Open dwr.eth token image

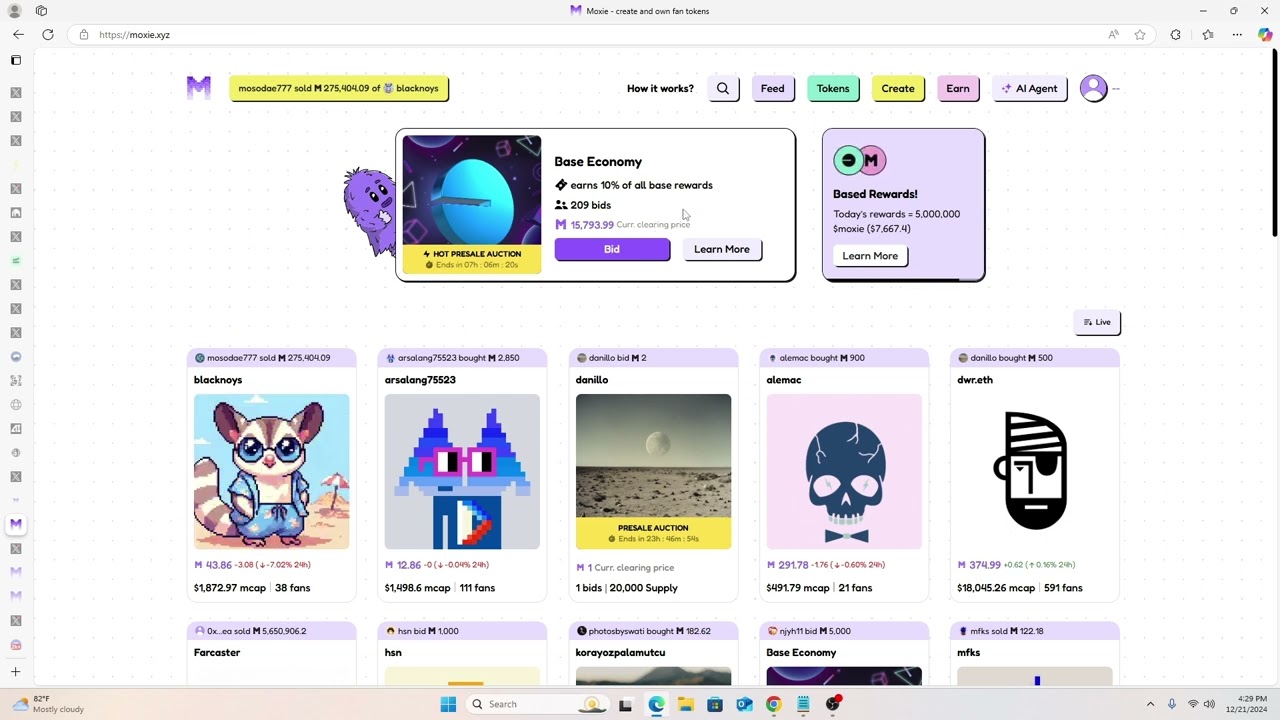pyautogui.click(x=1035, y=471)
